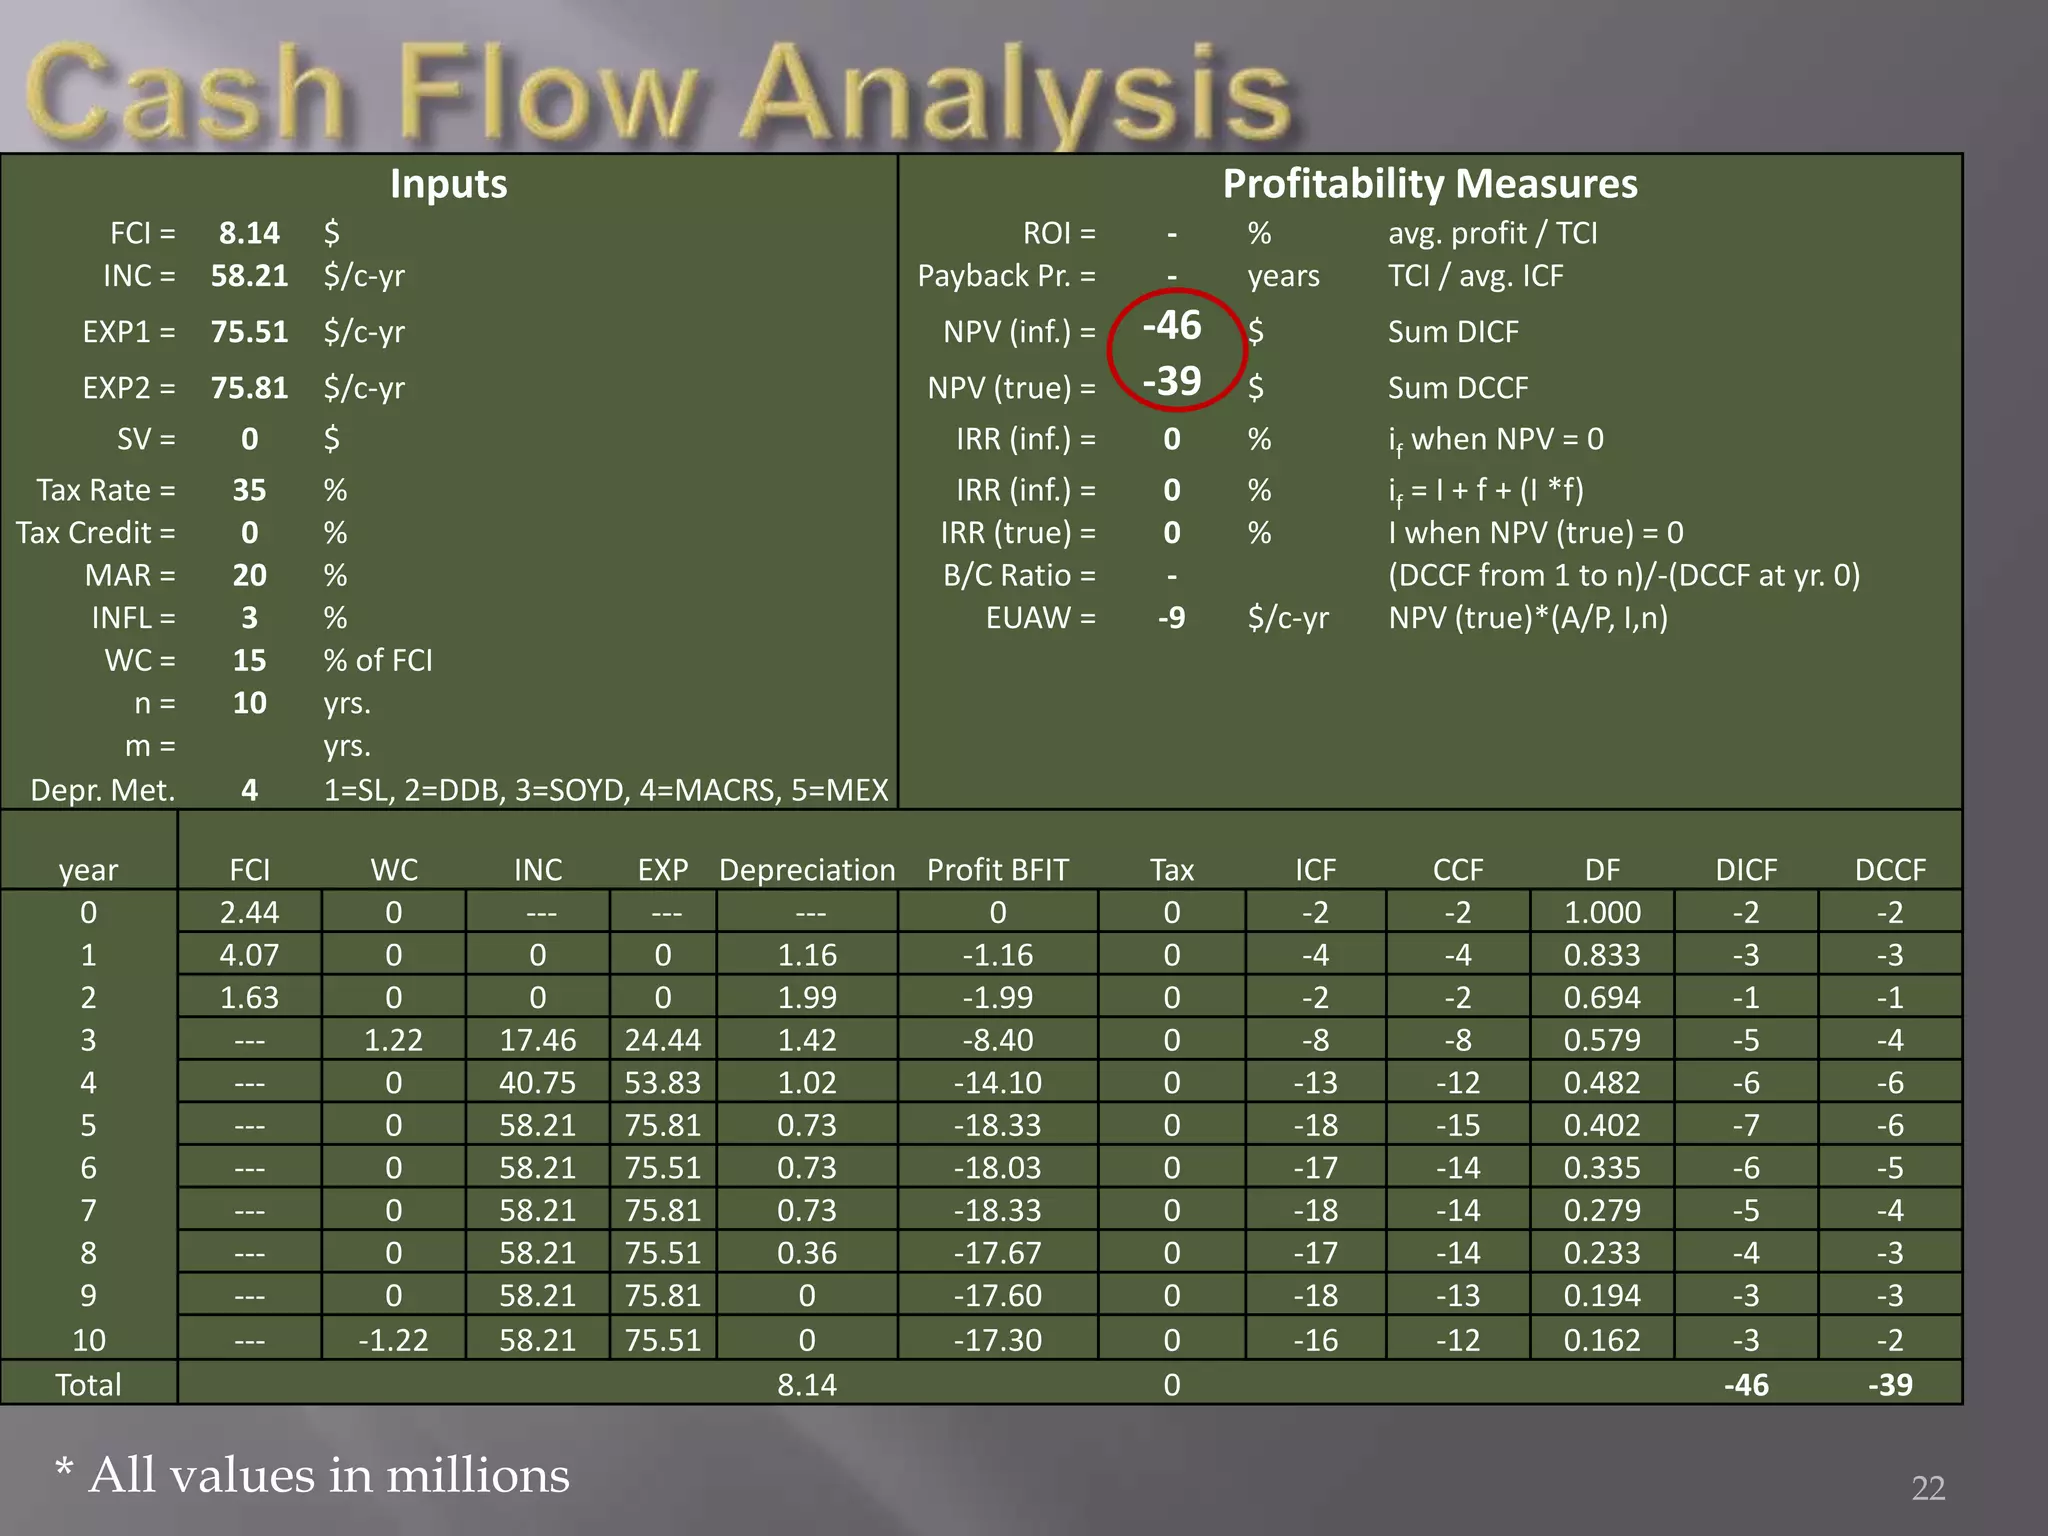Screen dimensions: 2048x1536
Task: Click the Inputs section header
Action: click(448, 184)
